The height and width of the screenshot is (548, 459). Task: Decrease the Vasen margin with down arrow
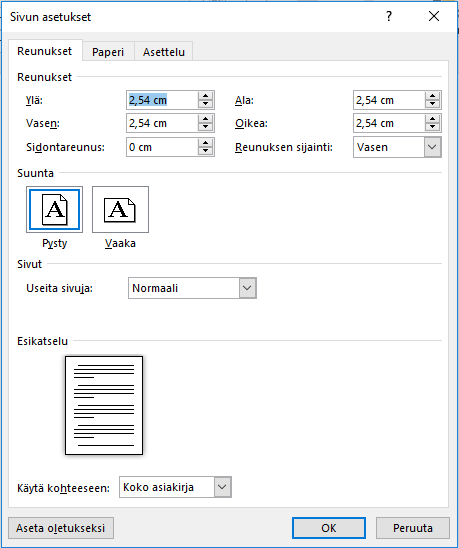pyautogui.click(x=206, y=127)
